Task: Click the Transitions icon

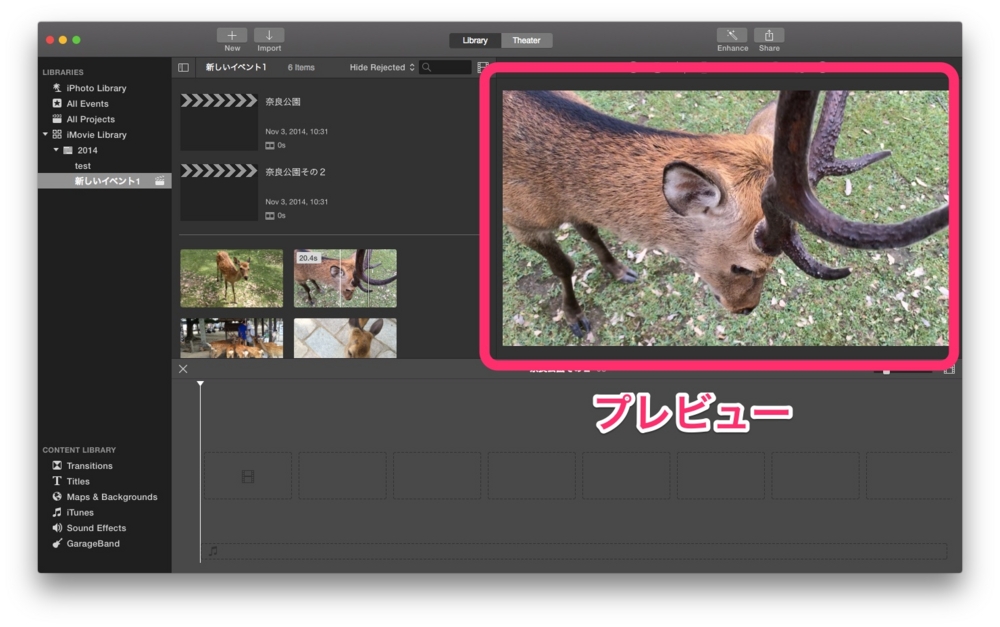Action: tap(57, 466)
